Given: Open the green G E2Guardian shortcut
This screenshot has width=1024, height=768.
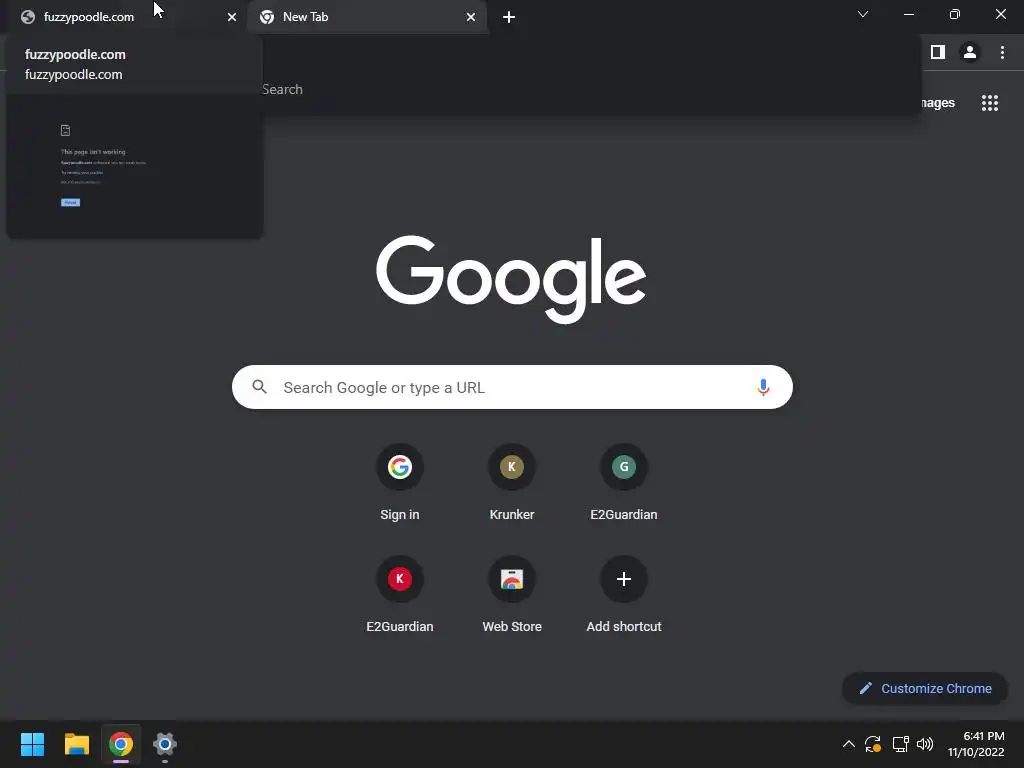Looking at the screenshot, I should pyautogui.click(x=624, y=483).
